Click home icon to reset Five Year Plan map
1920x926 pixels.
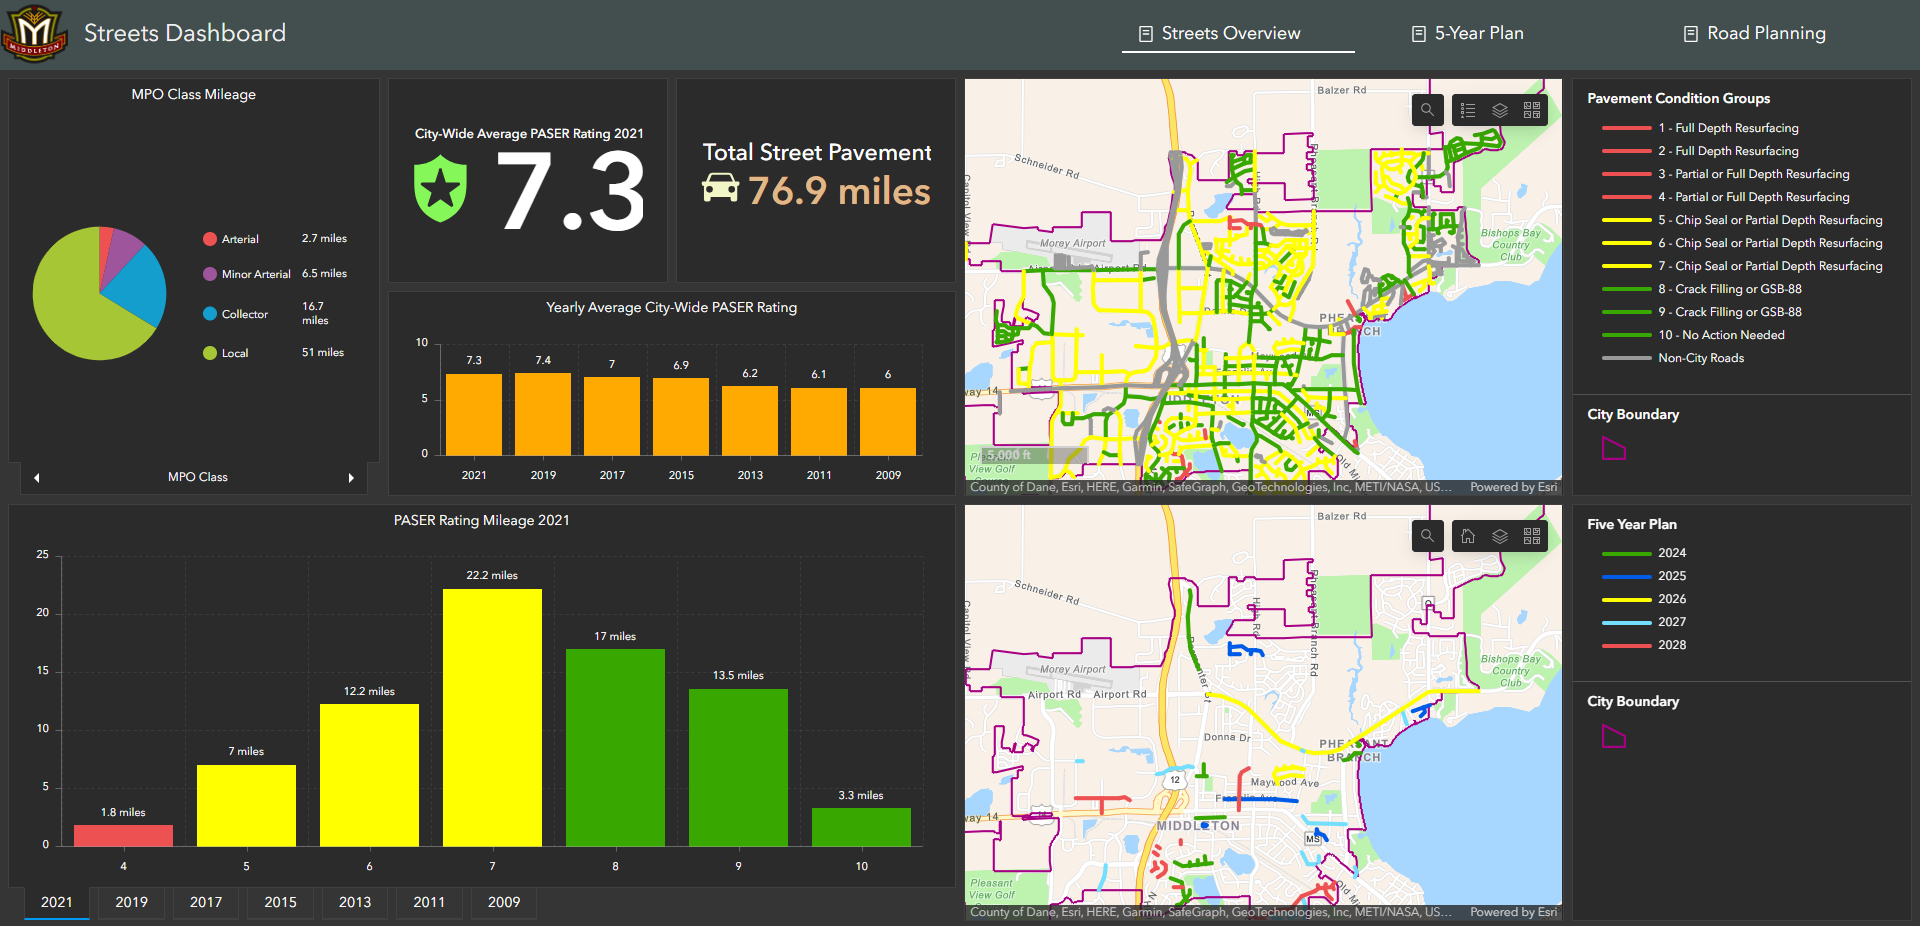(x=1468, y=536)
